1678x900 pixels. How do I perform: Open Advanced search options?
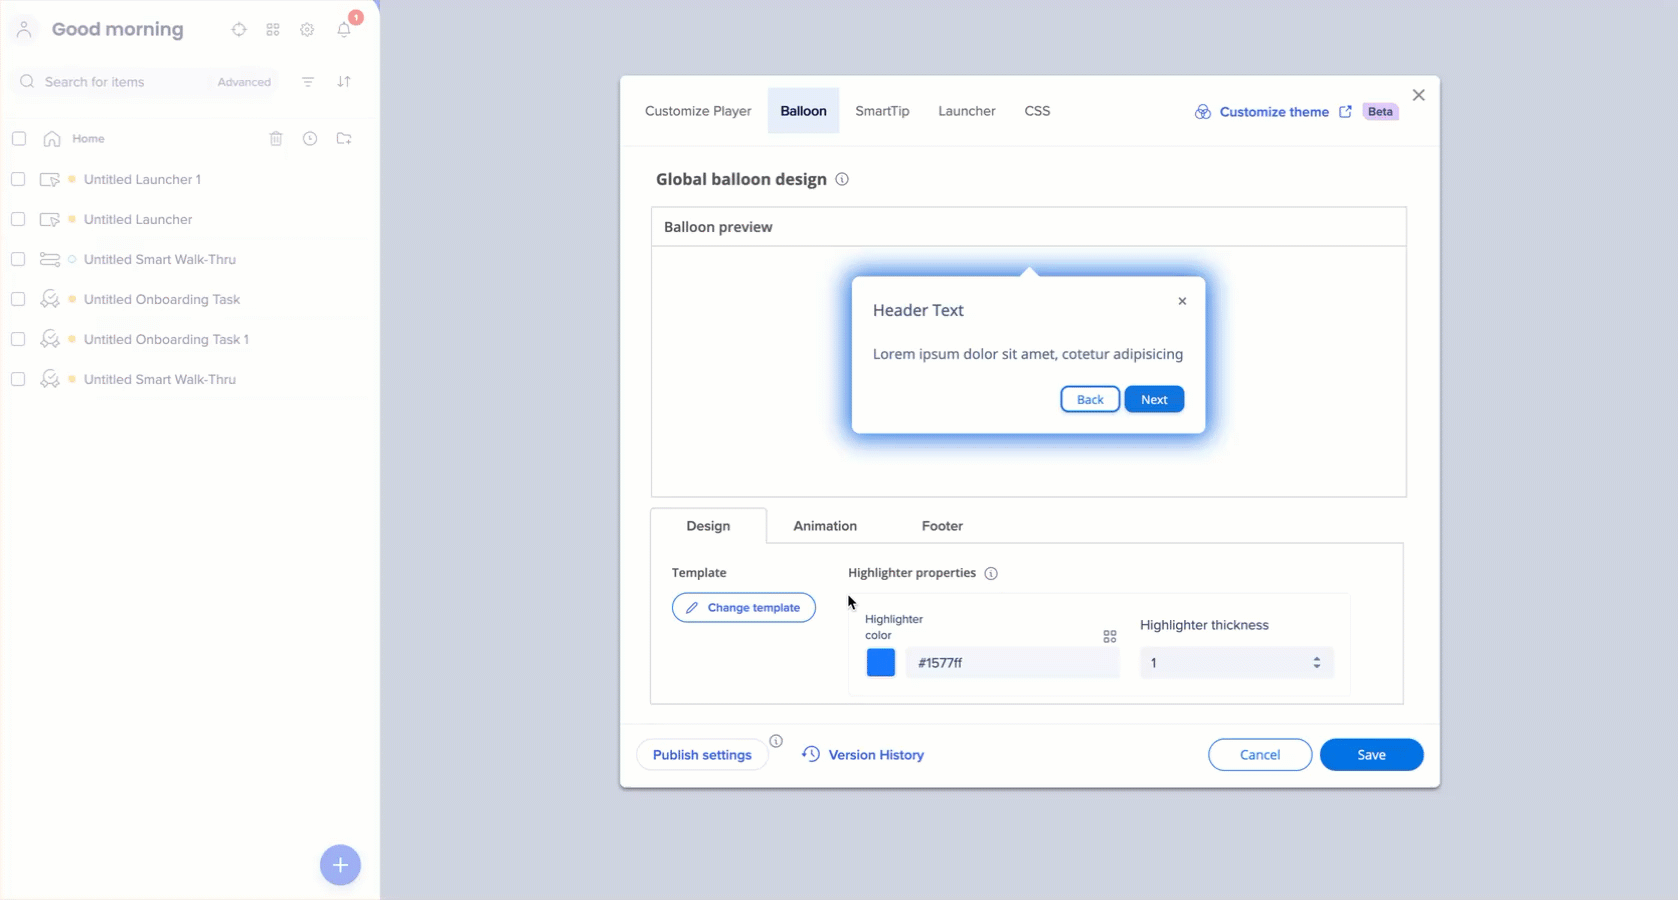[244, 82]
